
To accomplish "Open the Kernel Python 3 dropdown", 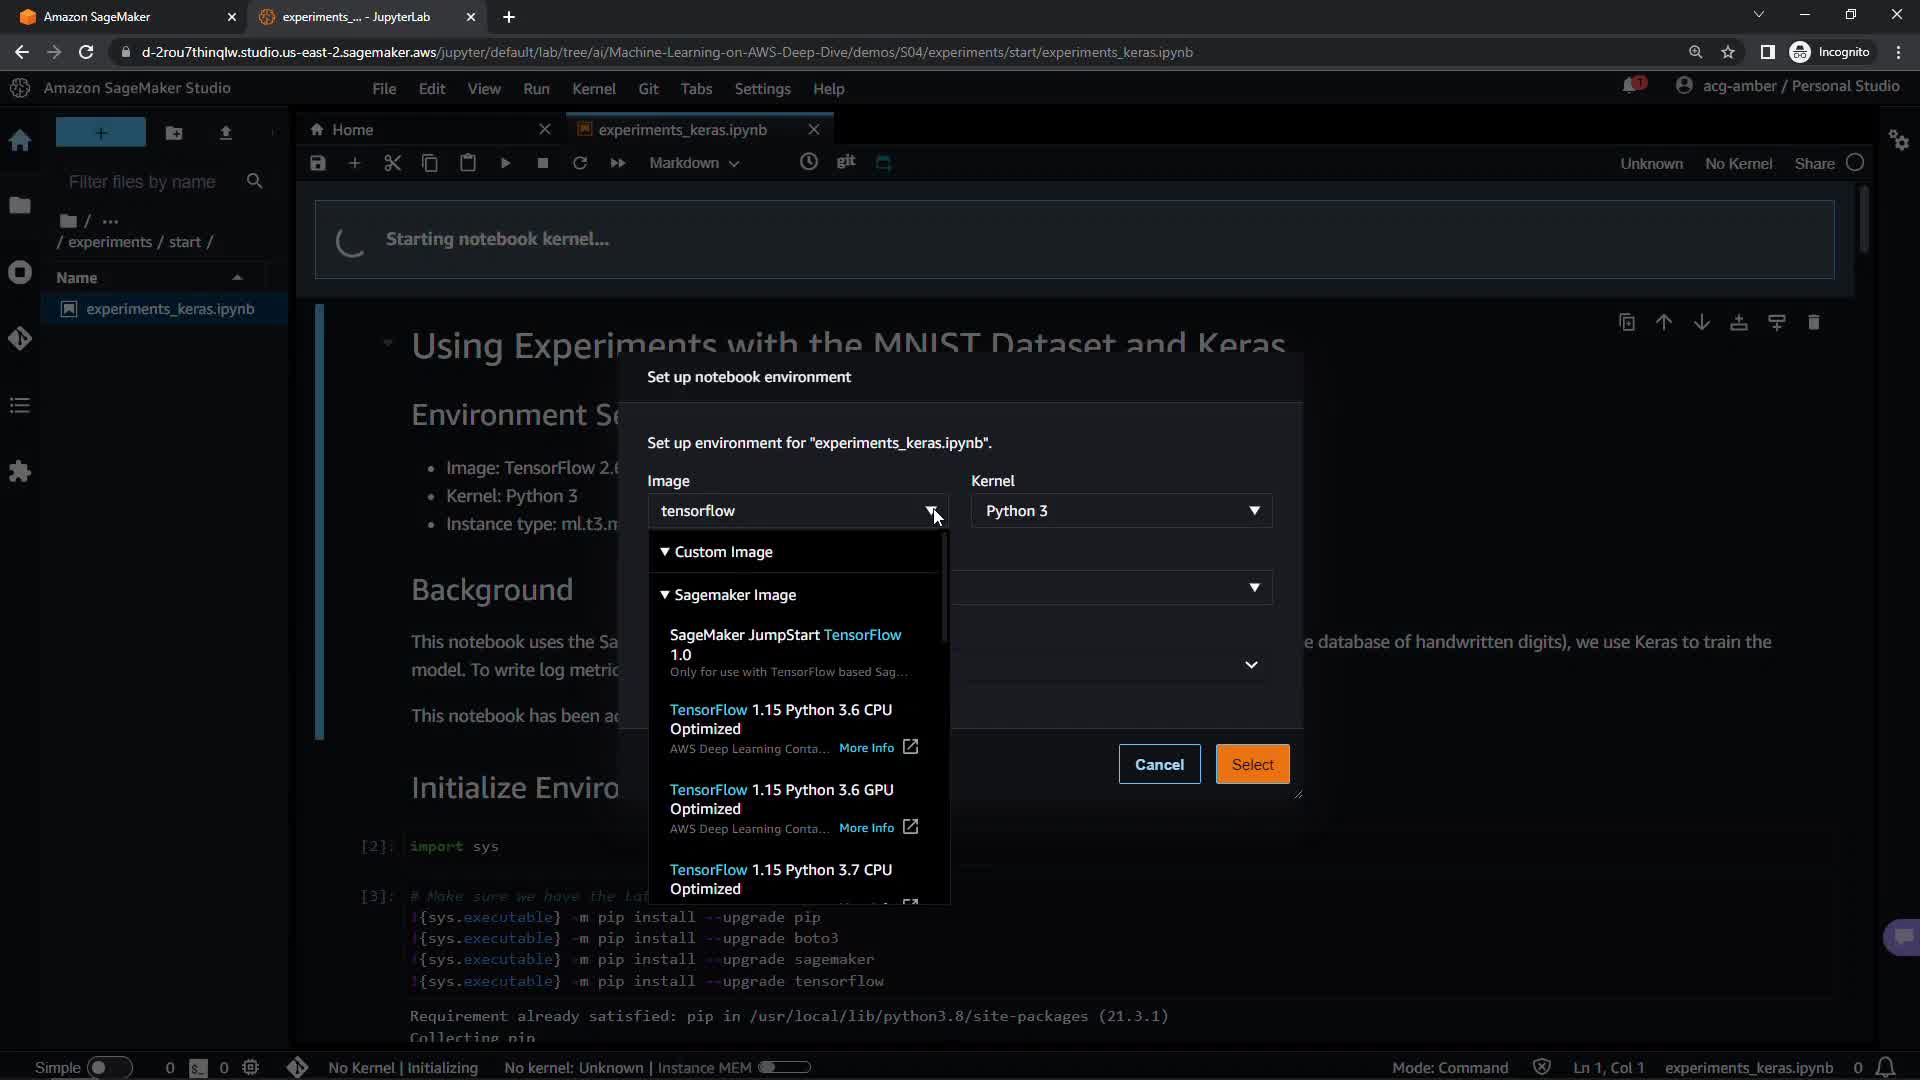I will tap(1121, 511).
